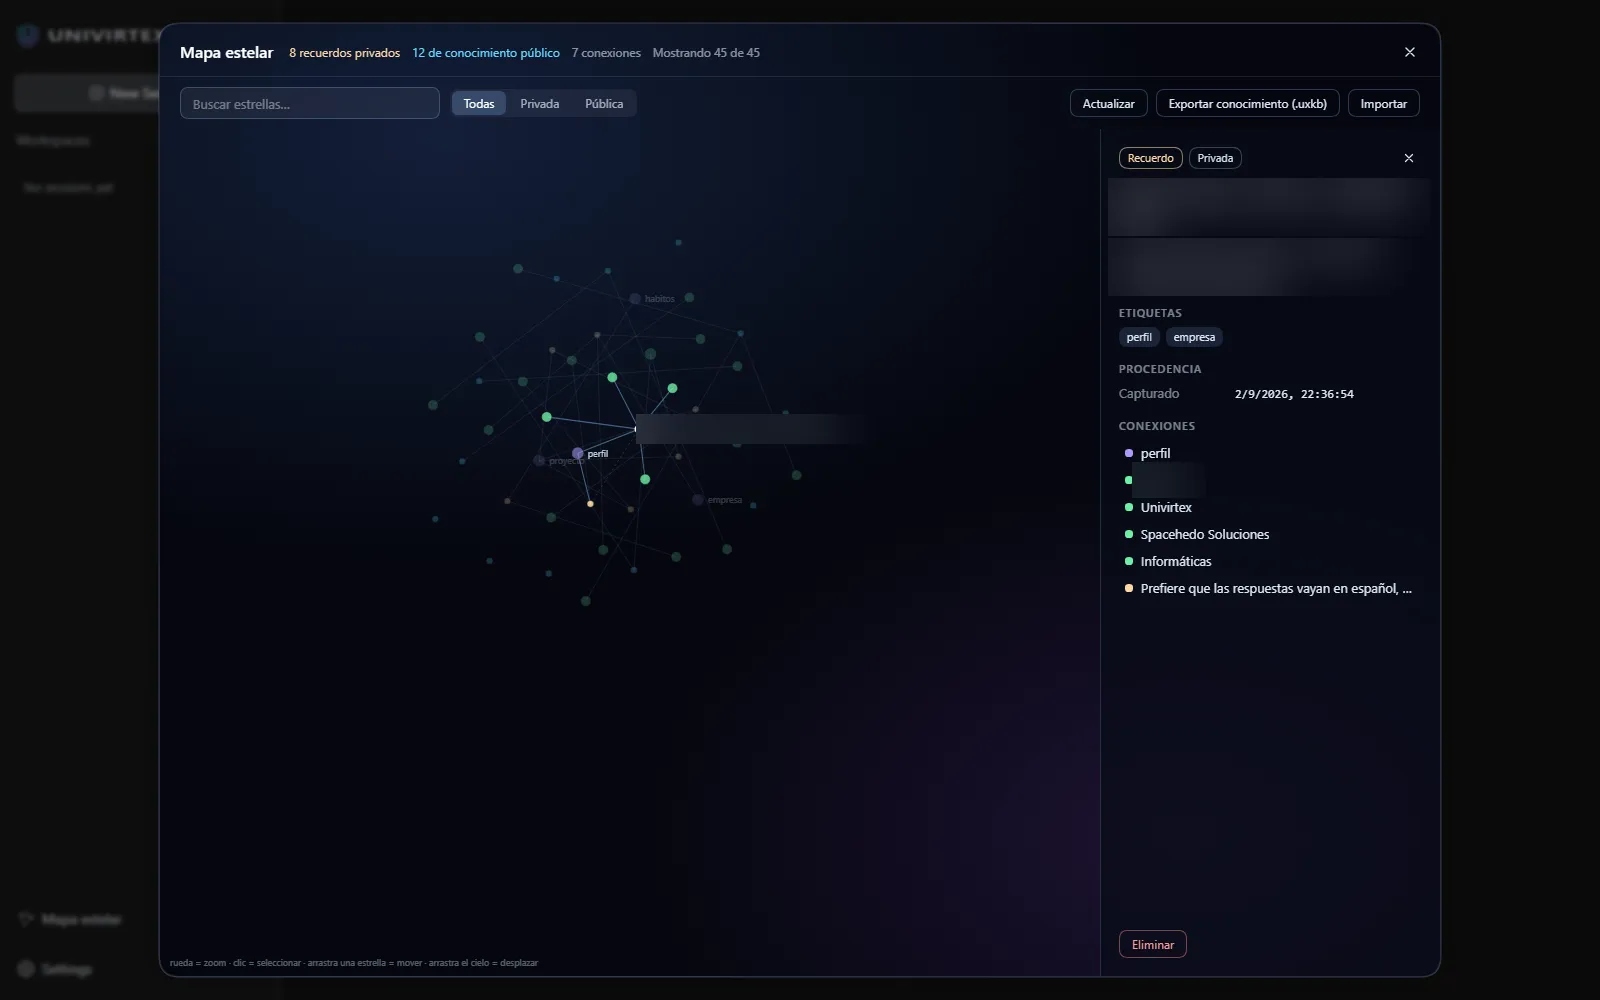Open Mapa estelar in background sidebar
Screen dimensions: 1600x1000
click(70, 919)
